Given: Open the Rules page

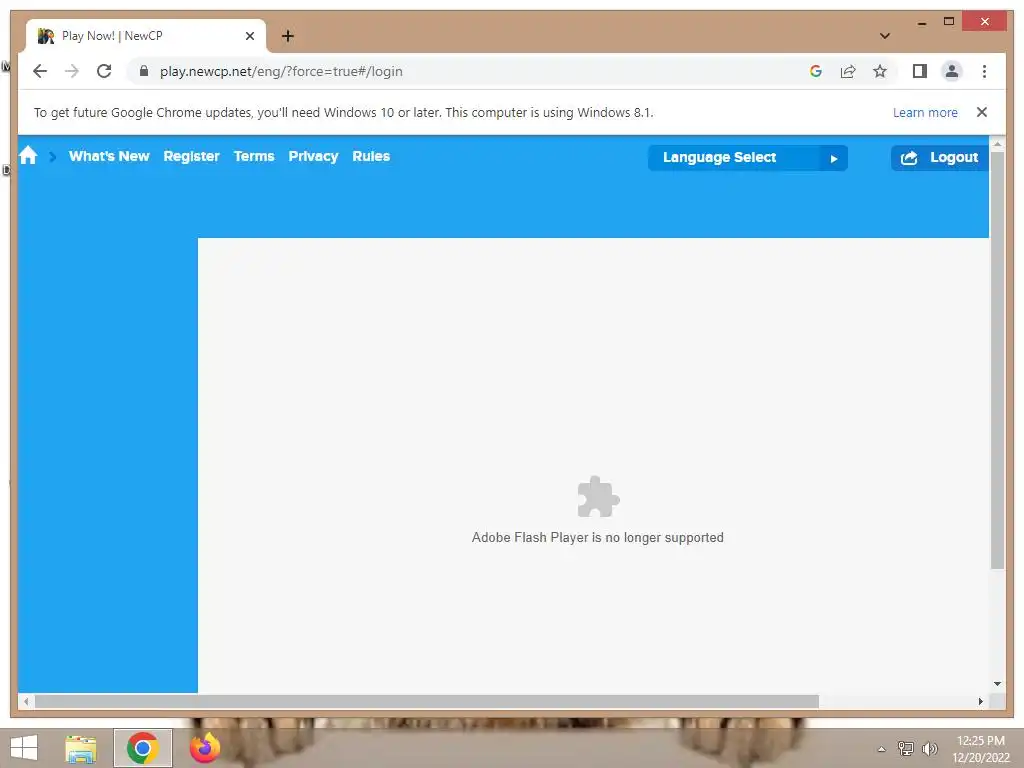Looking at the screenshot, I should pos(371,156).
